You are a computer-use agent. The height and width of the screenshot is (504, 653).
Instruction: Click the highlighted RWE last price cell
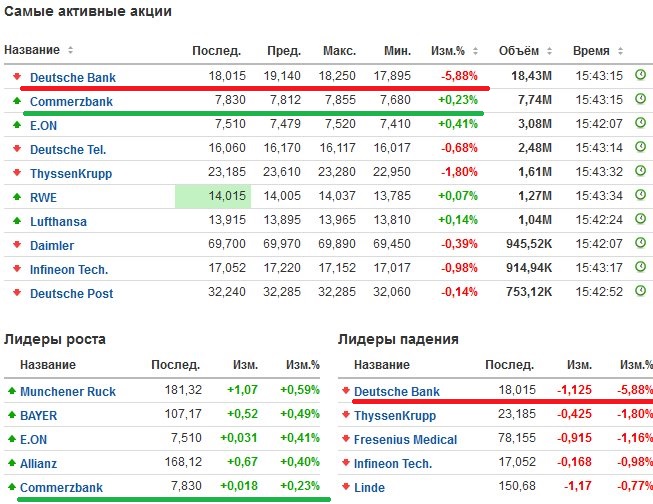212,197
